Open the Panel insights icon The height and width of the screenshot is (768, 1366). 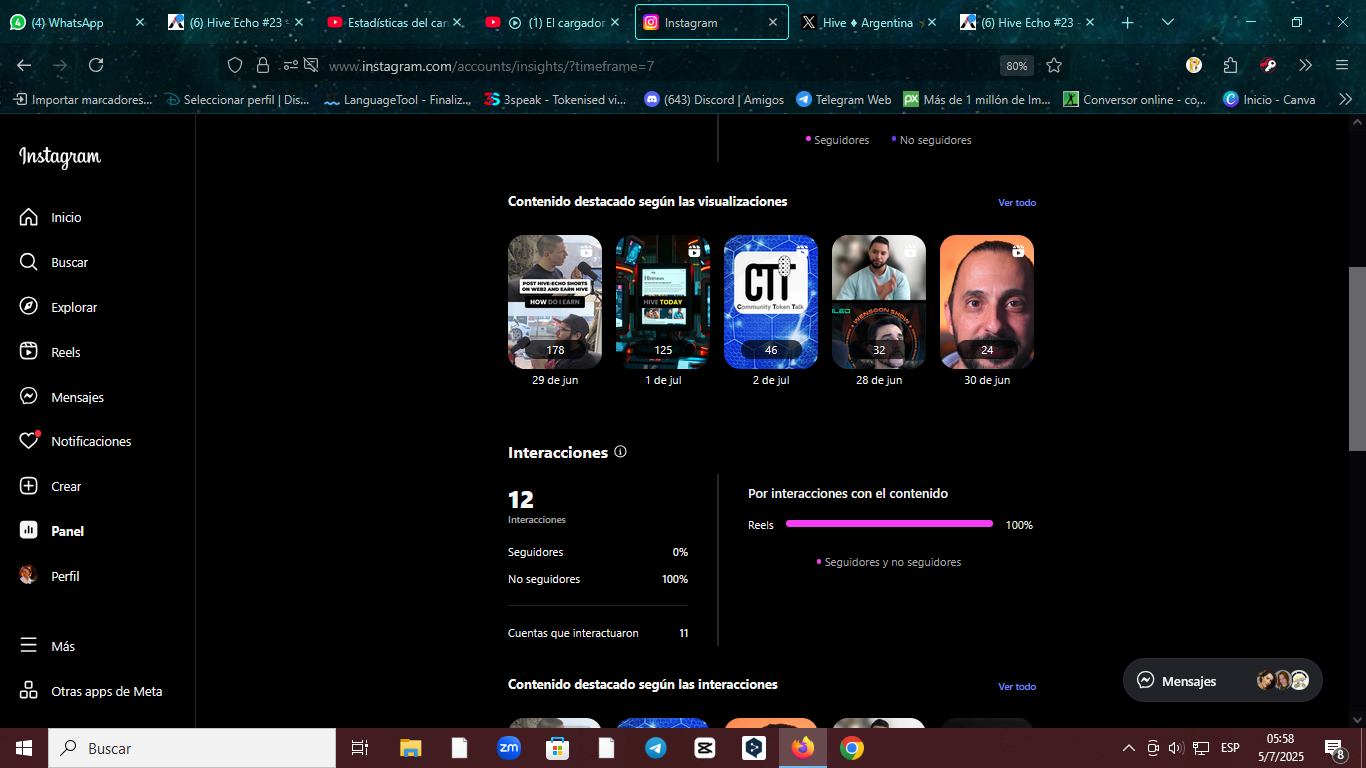[x=29, y=531]
